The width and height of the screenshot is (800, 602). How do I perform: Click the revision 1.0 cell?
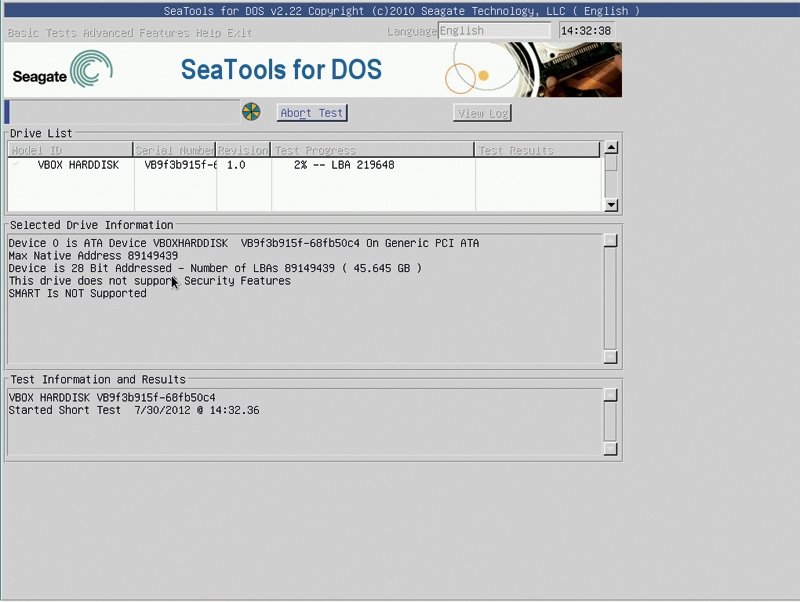coord(236,165)
